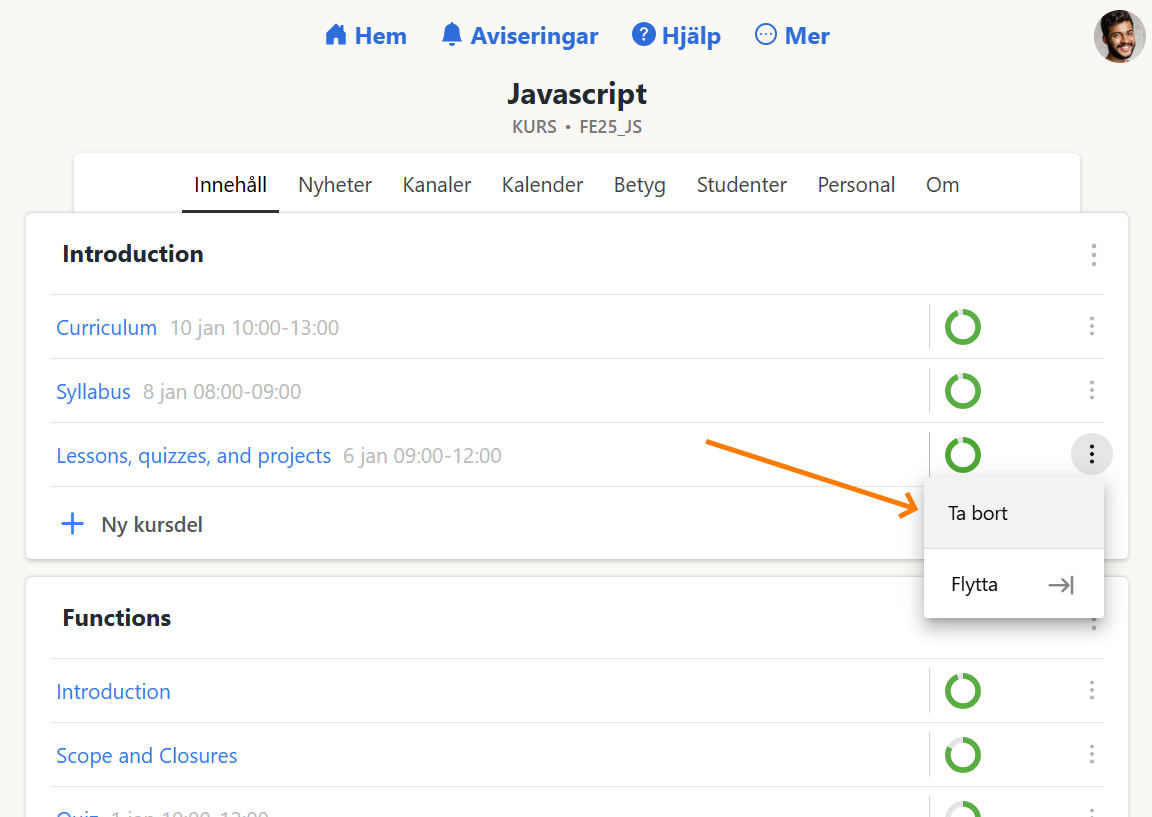Close the Lessons row three-dot menu
Screen dimensions: 1152x817
pos(1091,455)
